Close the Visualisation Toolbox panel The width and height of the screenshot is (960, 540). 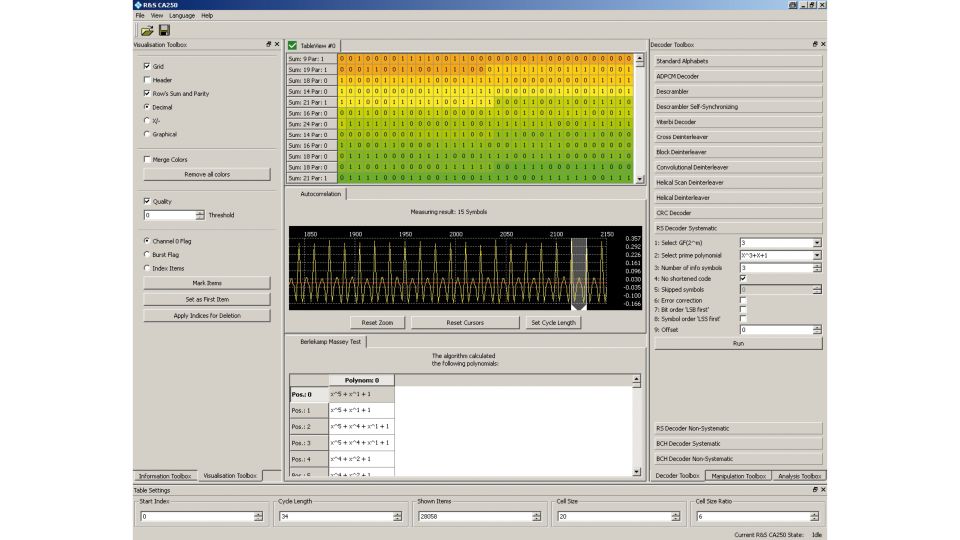point(277,44)
